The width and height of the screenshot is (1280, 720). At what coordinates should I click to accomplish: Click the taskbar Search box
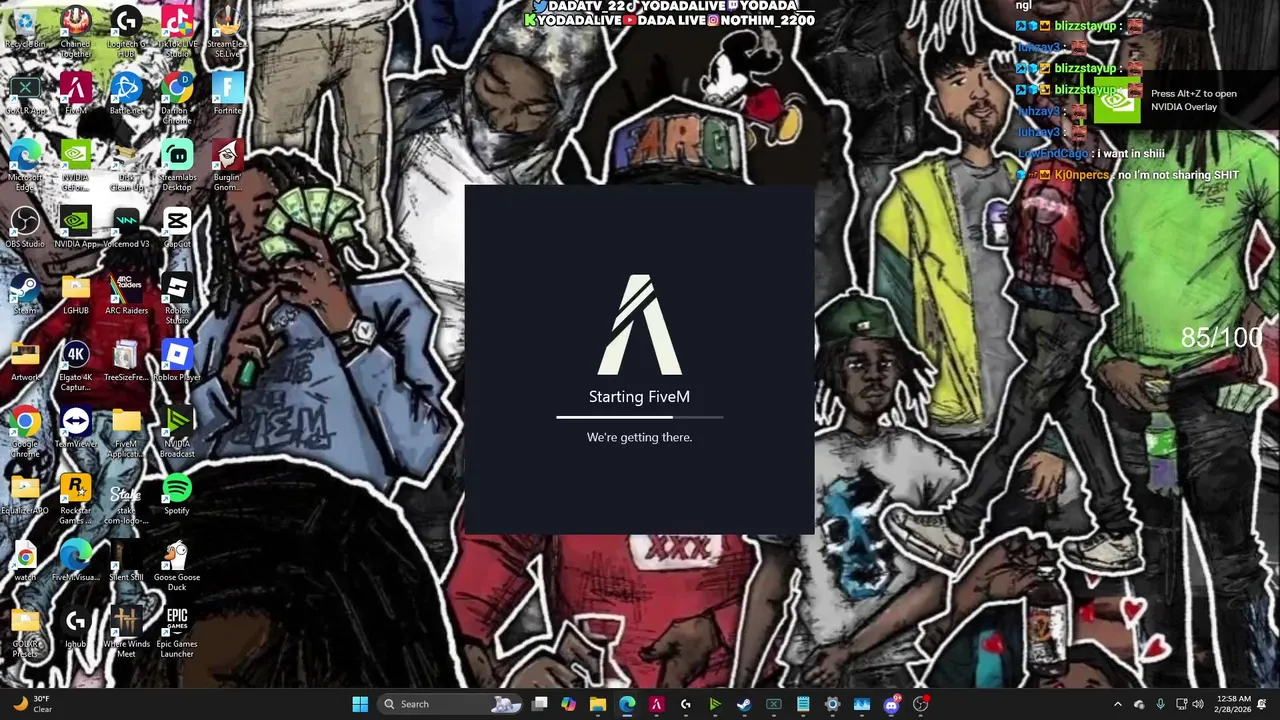(x=451, y=704)
